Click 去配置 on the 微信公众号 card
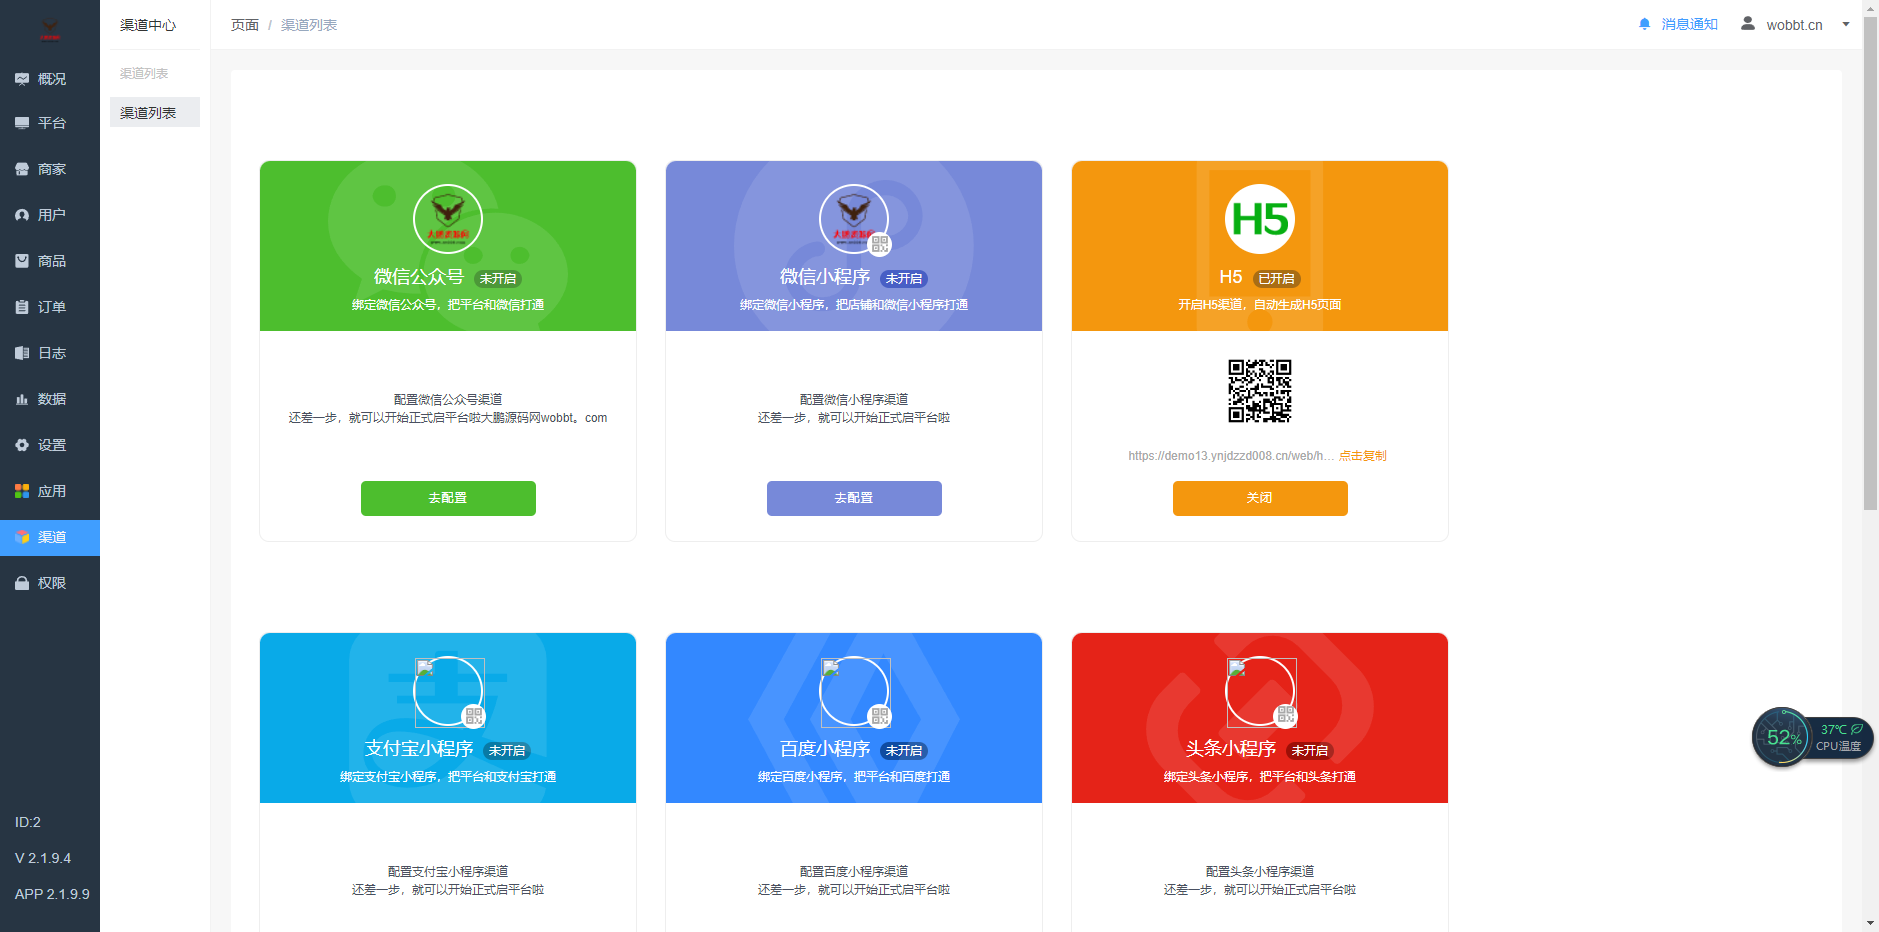Image resolution: width=1879 pixels, height=932 pixels. [447, 498]
